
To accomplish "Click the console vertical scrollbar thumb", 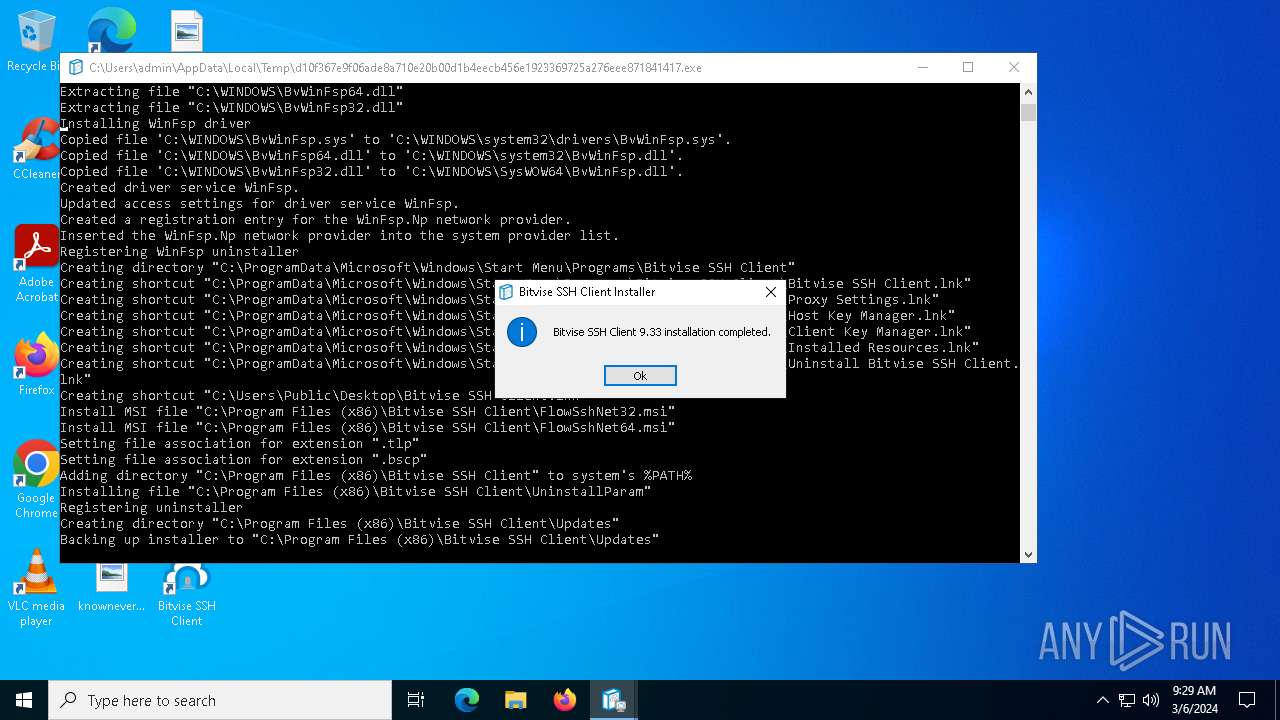I will click(1028, 111).
